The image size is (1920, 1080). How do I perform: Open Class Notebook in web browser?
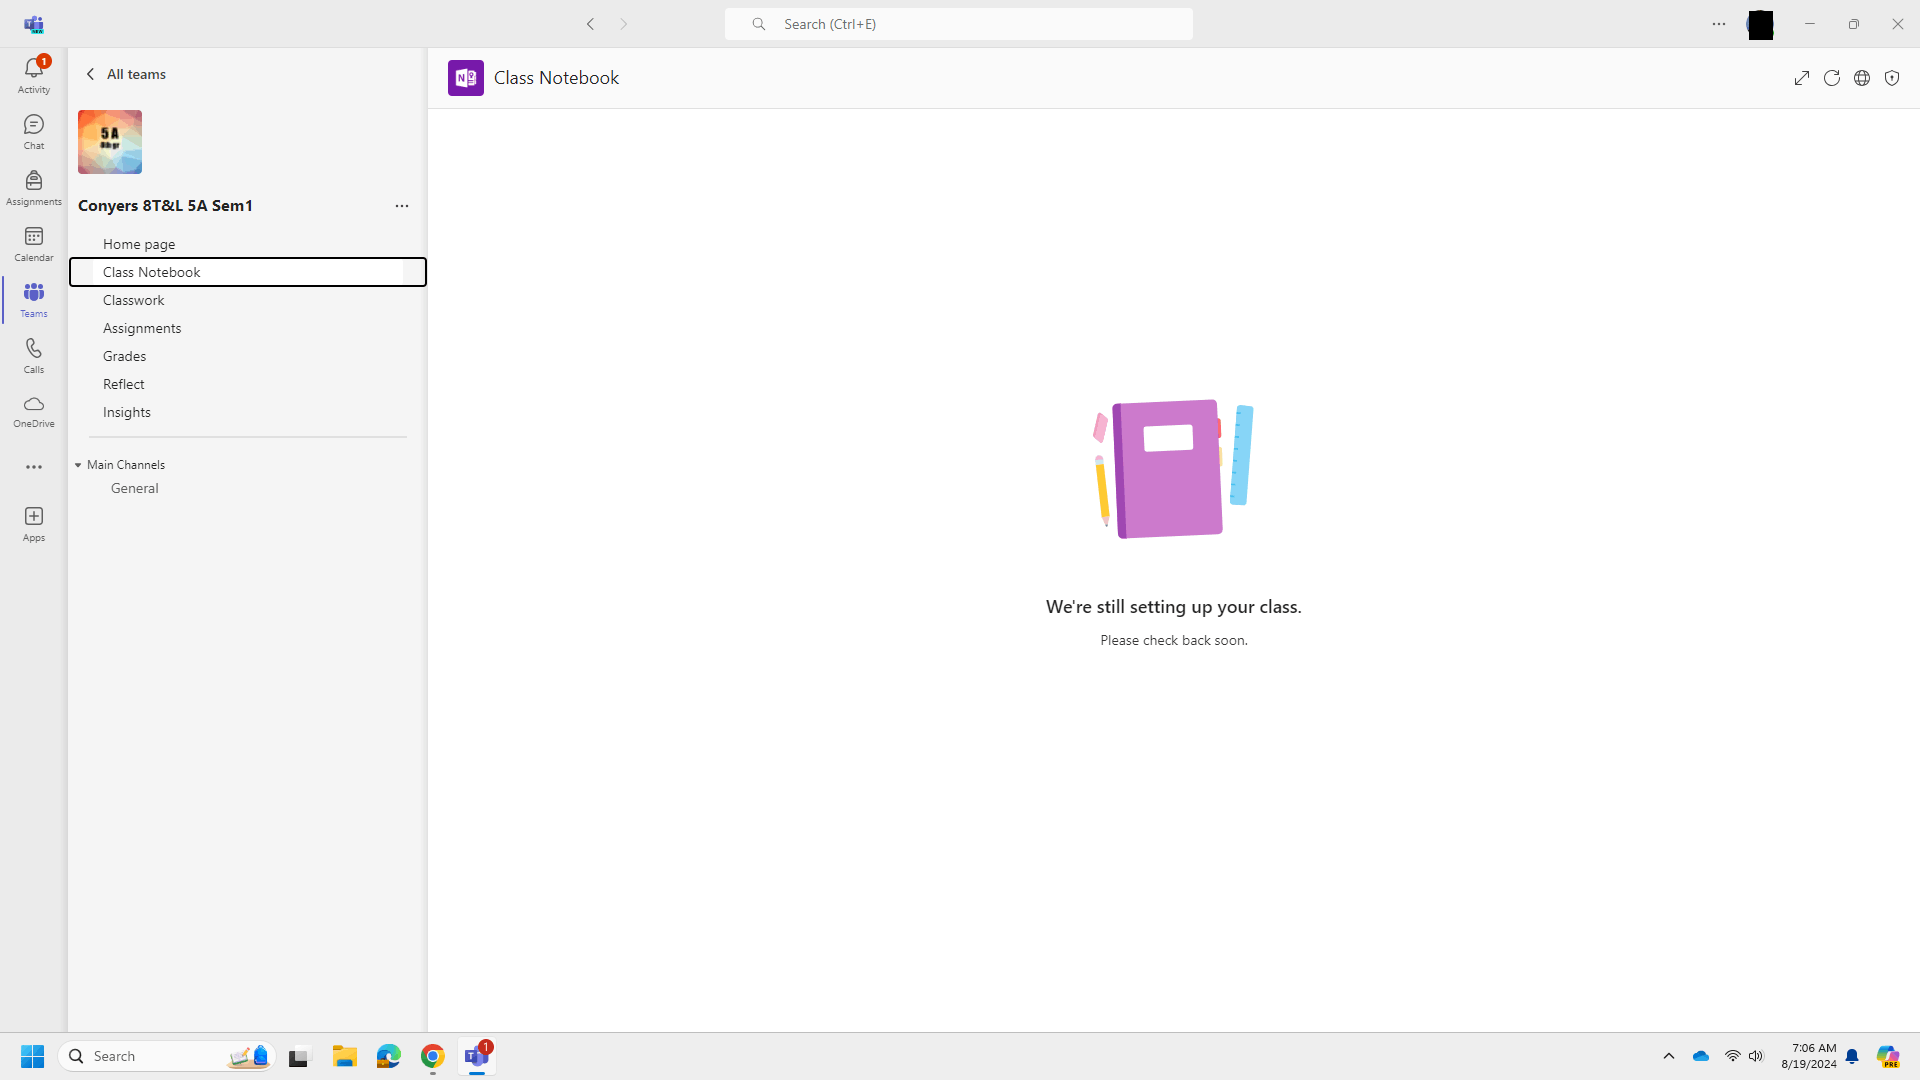1861,78
